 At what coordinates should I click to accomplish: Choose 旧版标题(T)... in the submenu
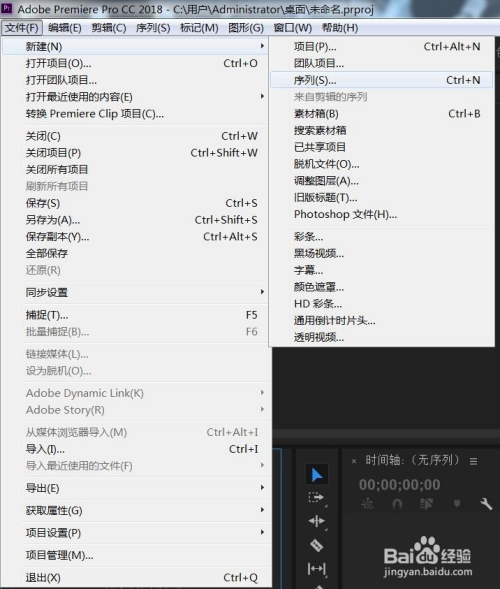[x=381, y=197]
